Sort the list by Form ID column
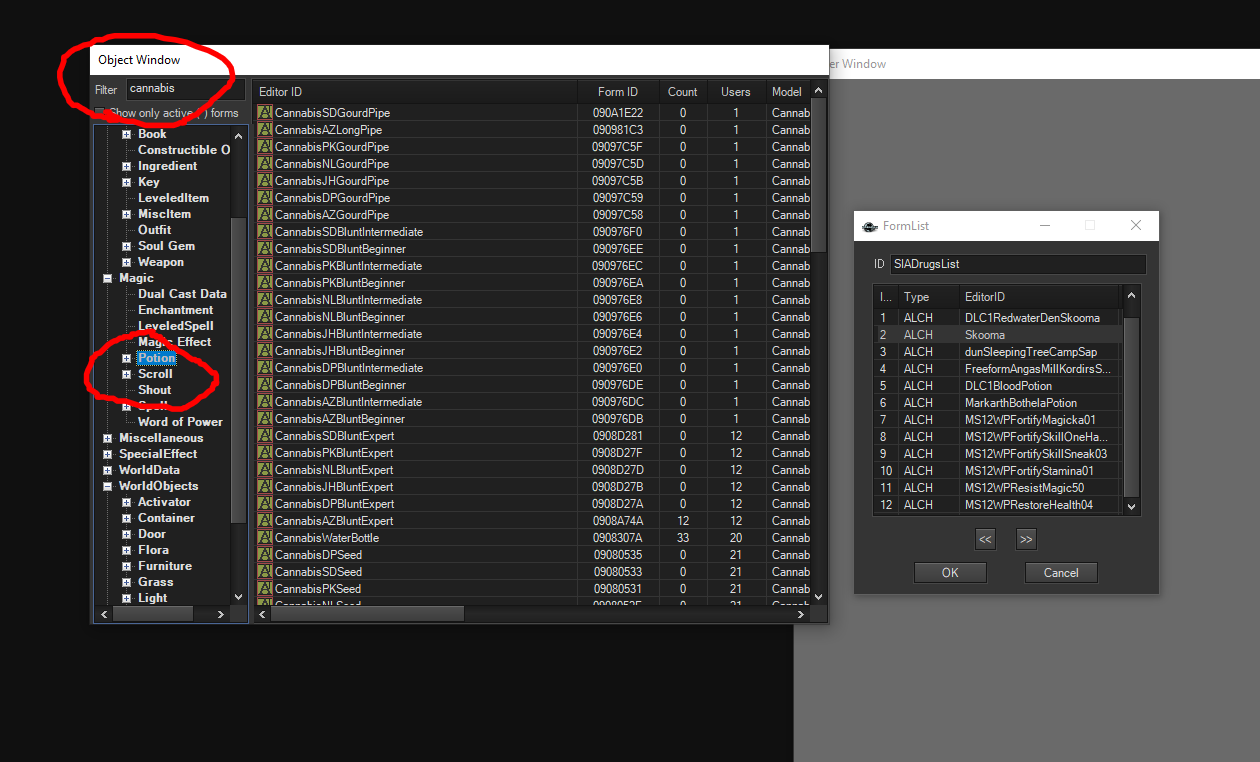The image size is (1260, 762). 617,92
